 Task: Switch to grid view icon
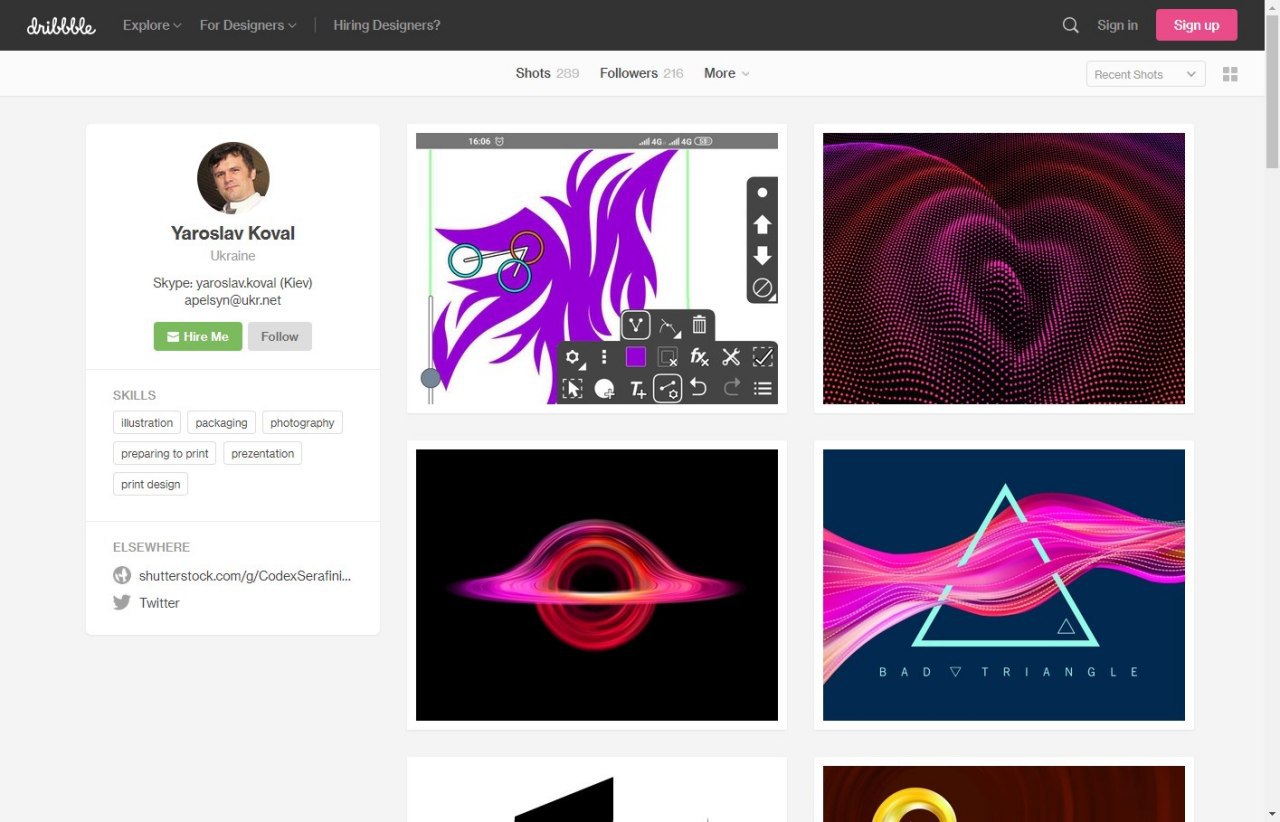click(x=1230, y=74)
